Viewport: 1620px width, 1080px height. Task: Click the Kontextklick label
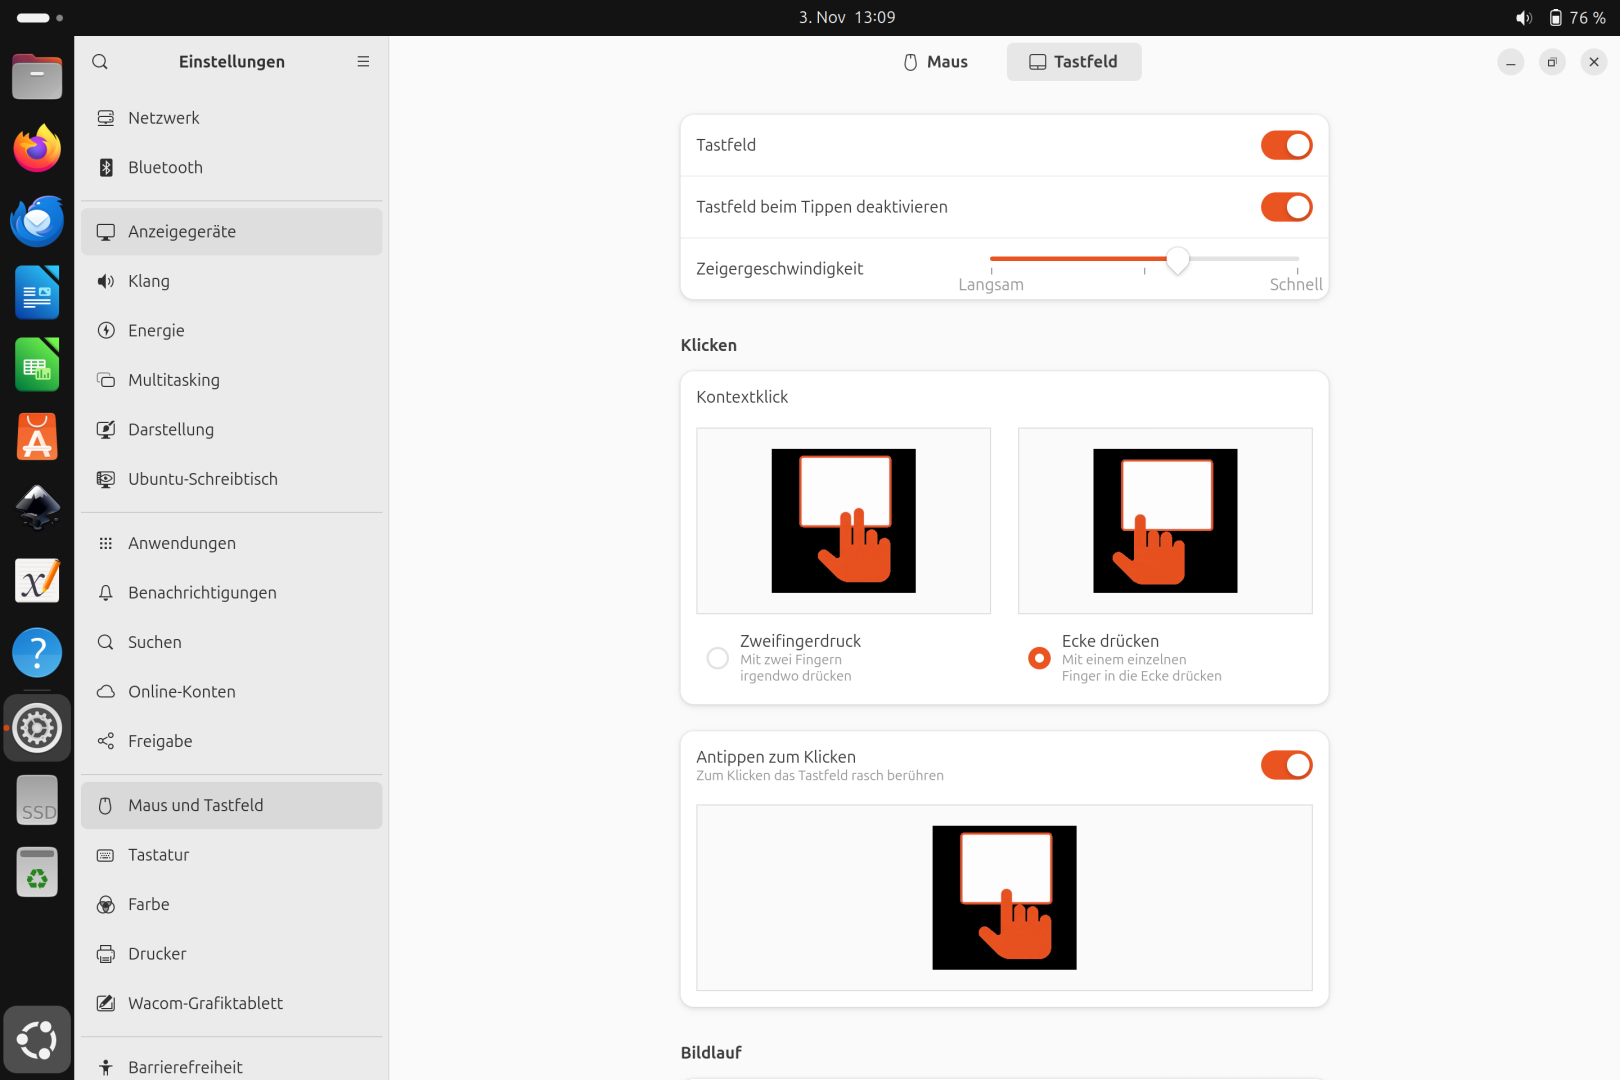pos(742,397)
